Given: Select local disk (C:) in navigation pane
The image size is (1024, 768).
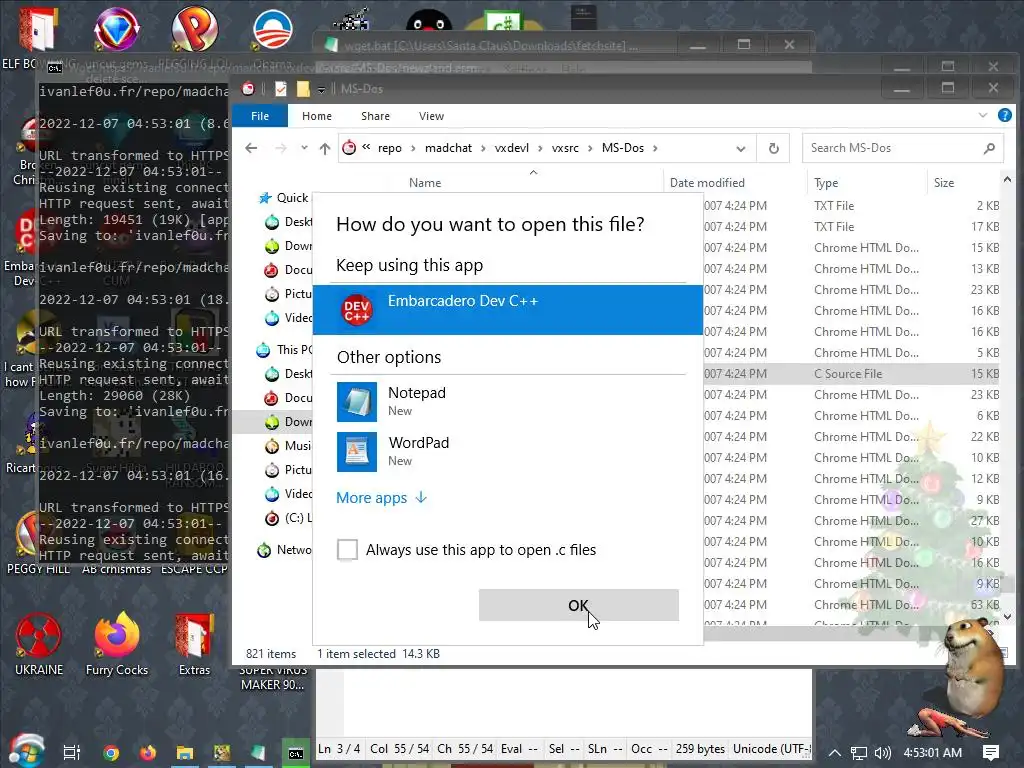Looking at the screenshot, I should tap(289, 518).
